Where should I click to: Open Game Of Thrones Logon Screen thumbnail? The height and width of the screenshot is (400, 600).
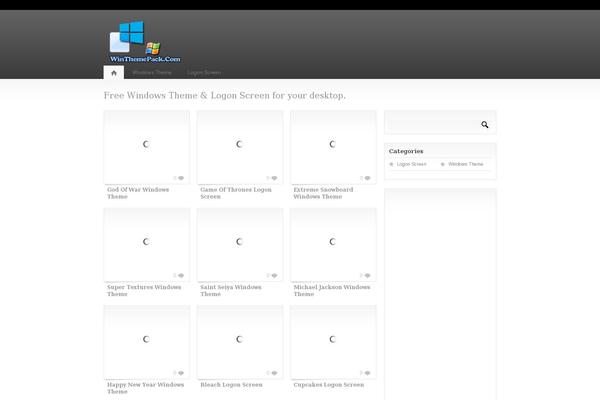click(x=240, y=147)
